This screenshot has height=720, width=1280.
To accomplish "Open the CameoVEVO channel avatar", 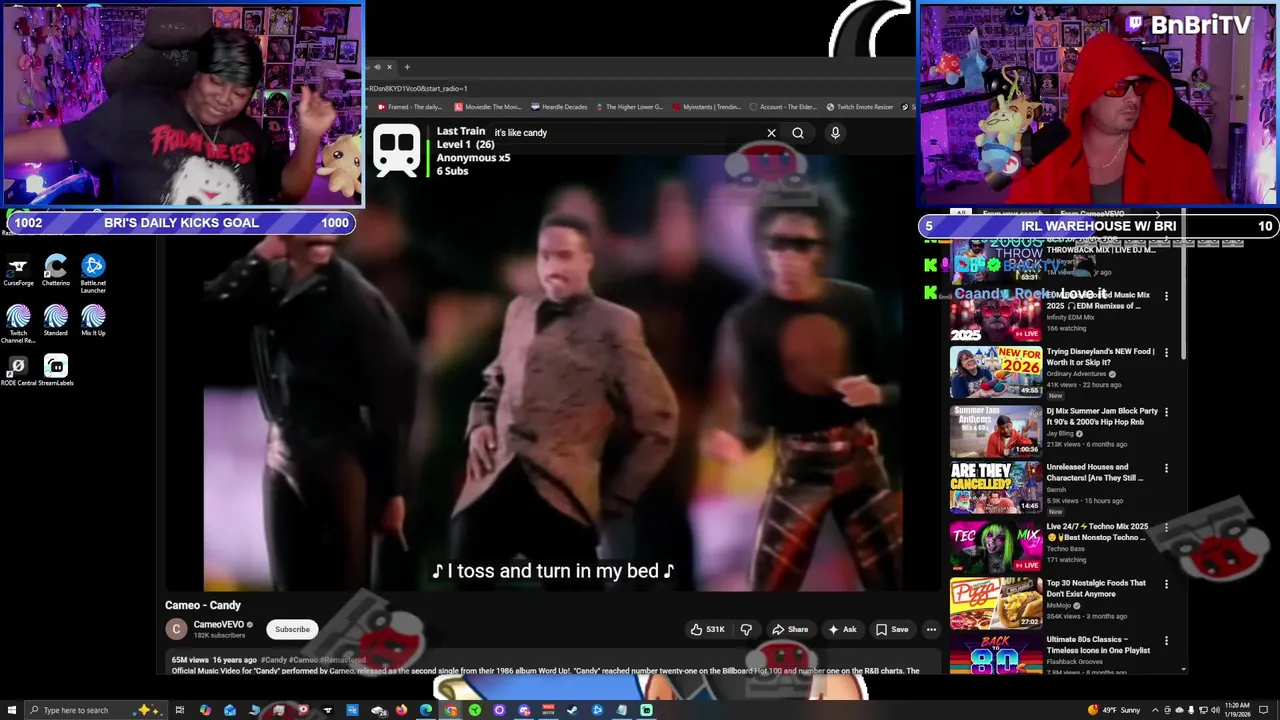I will [x=176, y=629].
